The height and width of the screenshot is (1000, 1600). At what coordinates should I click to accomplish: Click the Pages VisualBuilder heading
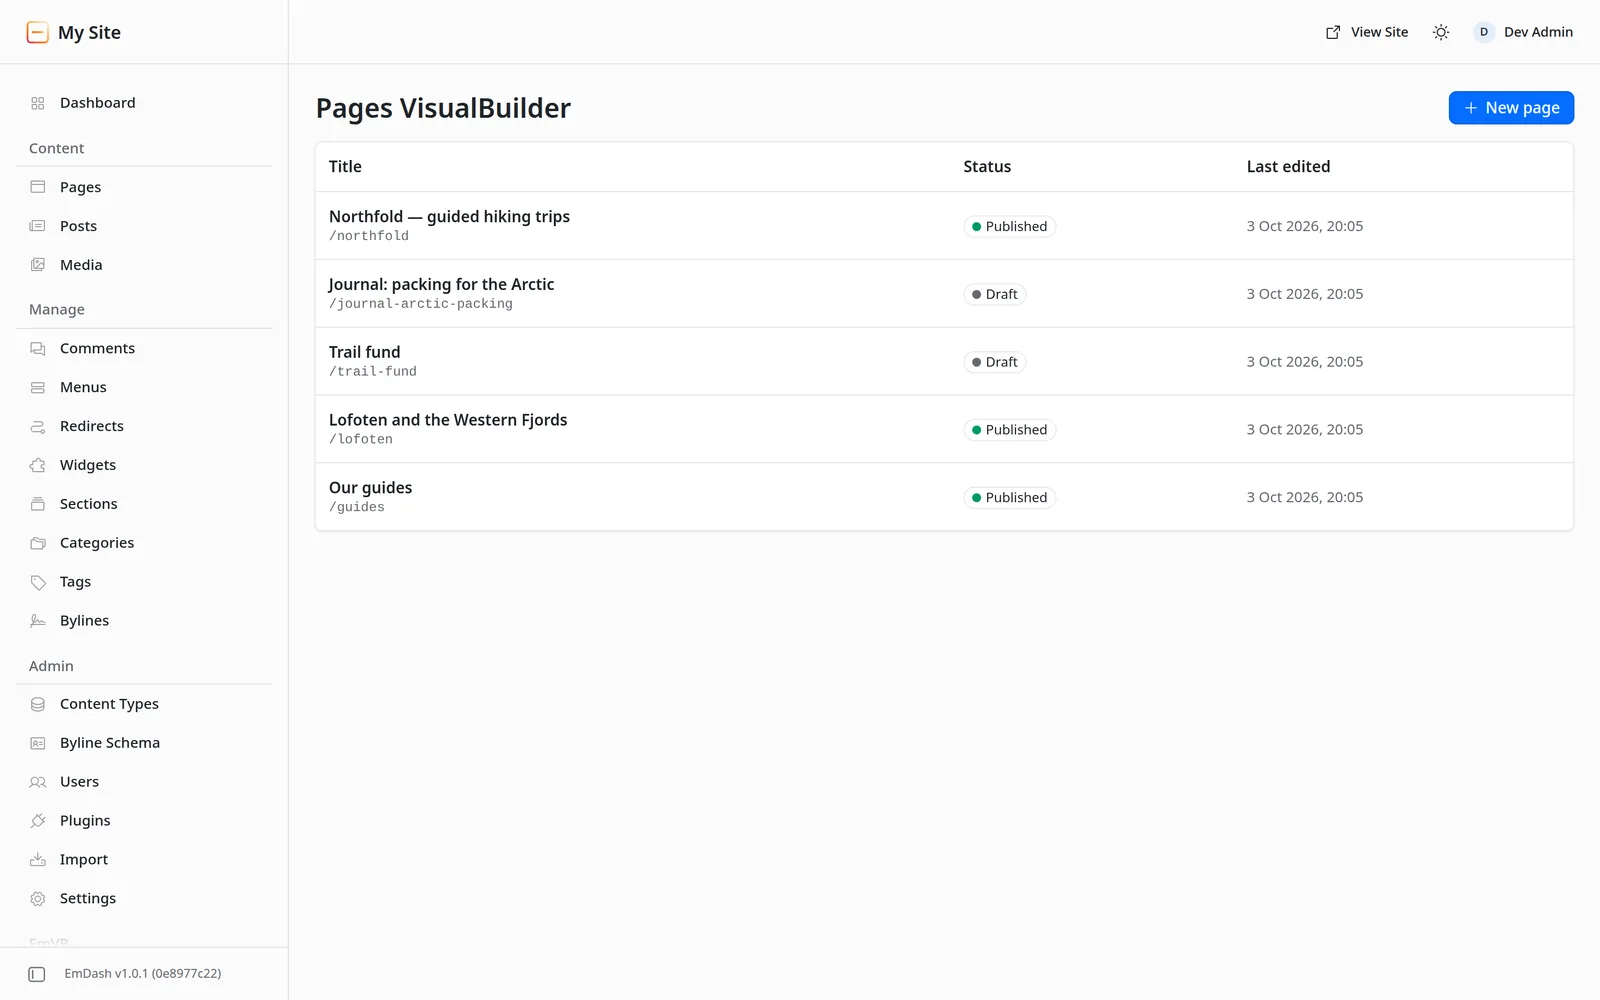[x=443, y=108]
